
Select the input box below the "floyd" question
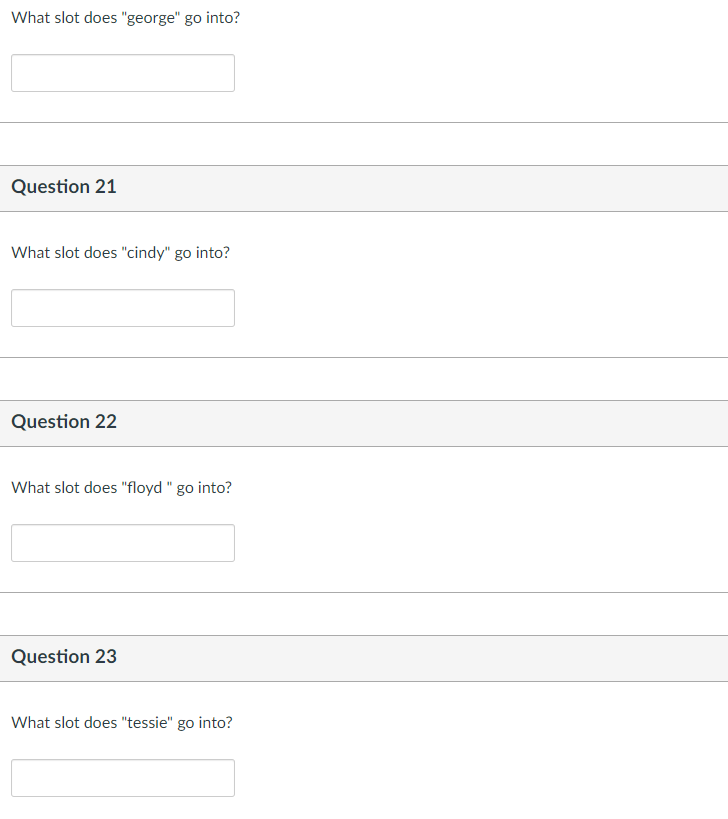pyautogui.click(x=123, y=543)
